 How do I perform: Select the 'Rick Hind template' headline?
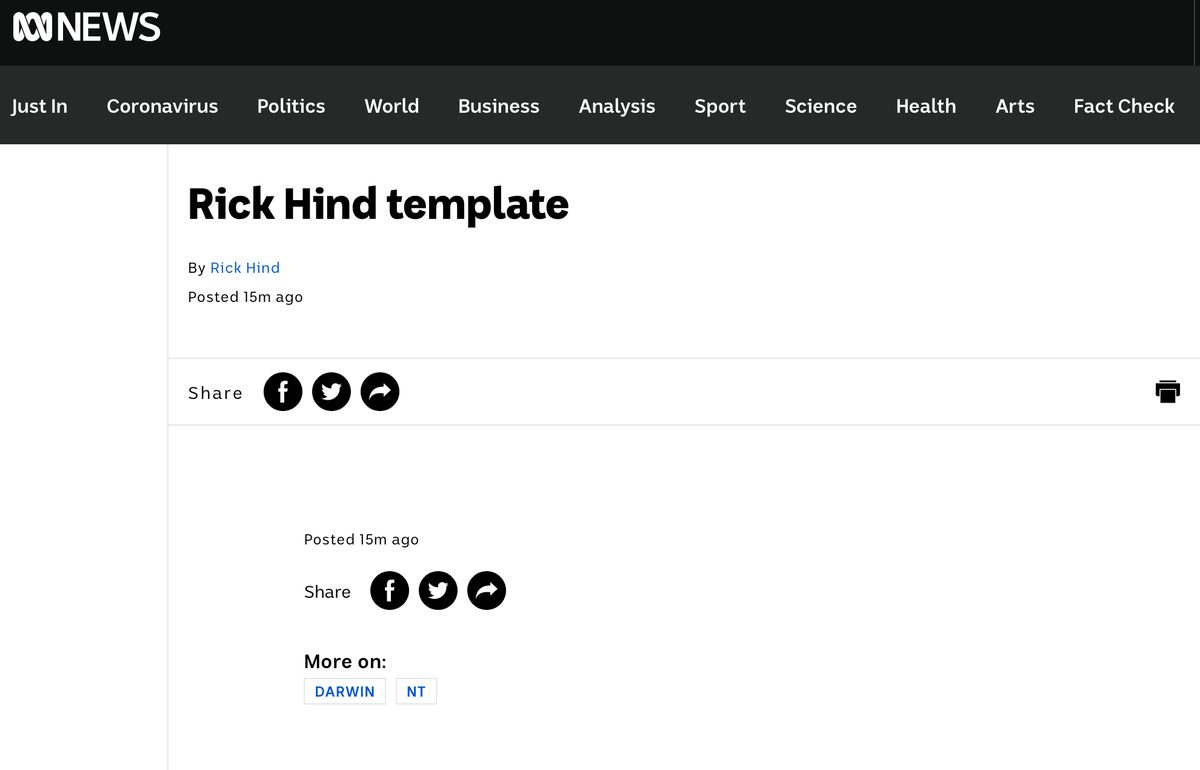(378, 204)
